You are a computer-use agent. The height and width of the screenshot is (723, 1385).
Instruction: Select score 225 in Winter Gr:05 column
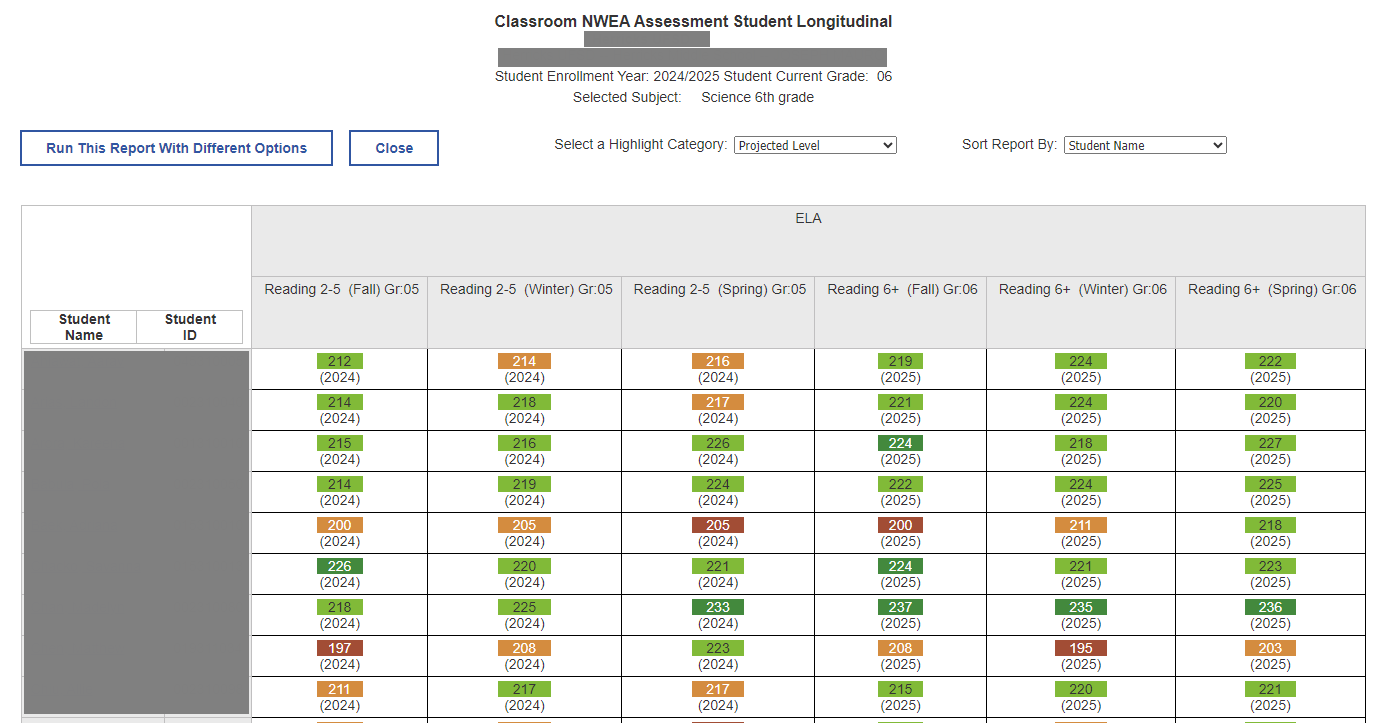pyautogui.click(x=524, y=607)
